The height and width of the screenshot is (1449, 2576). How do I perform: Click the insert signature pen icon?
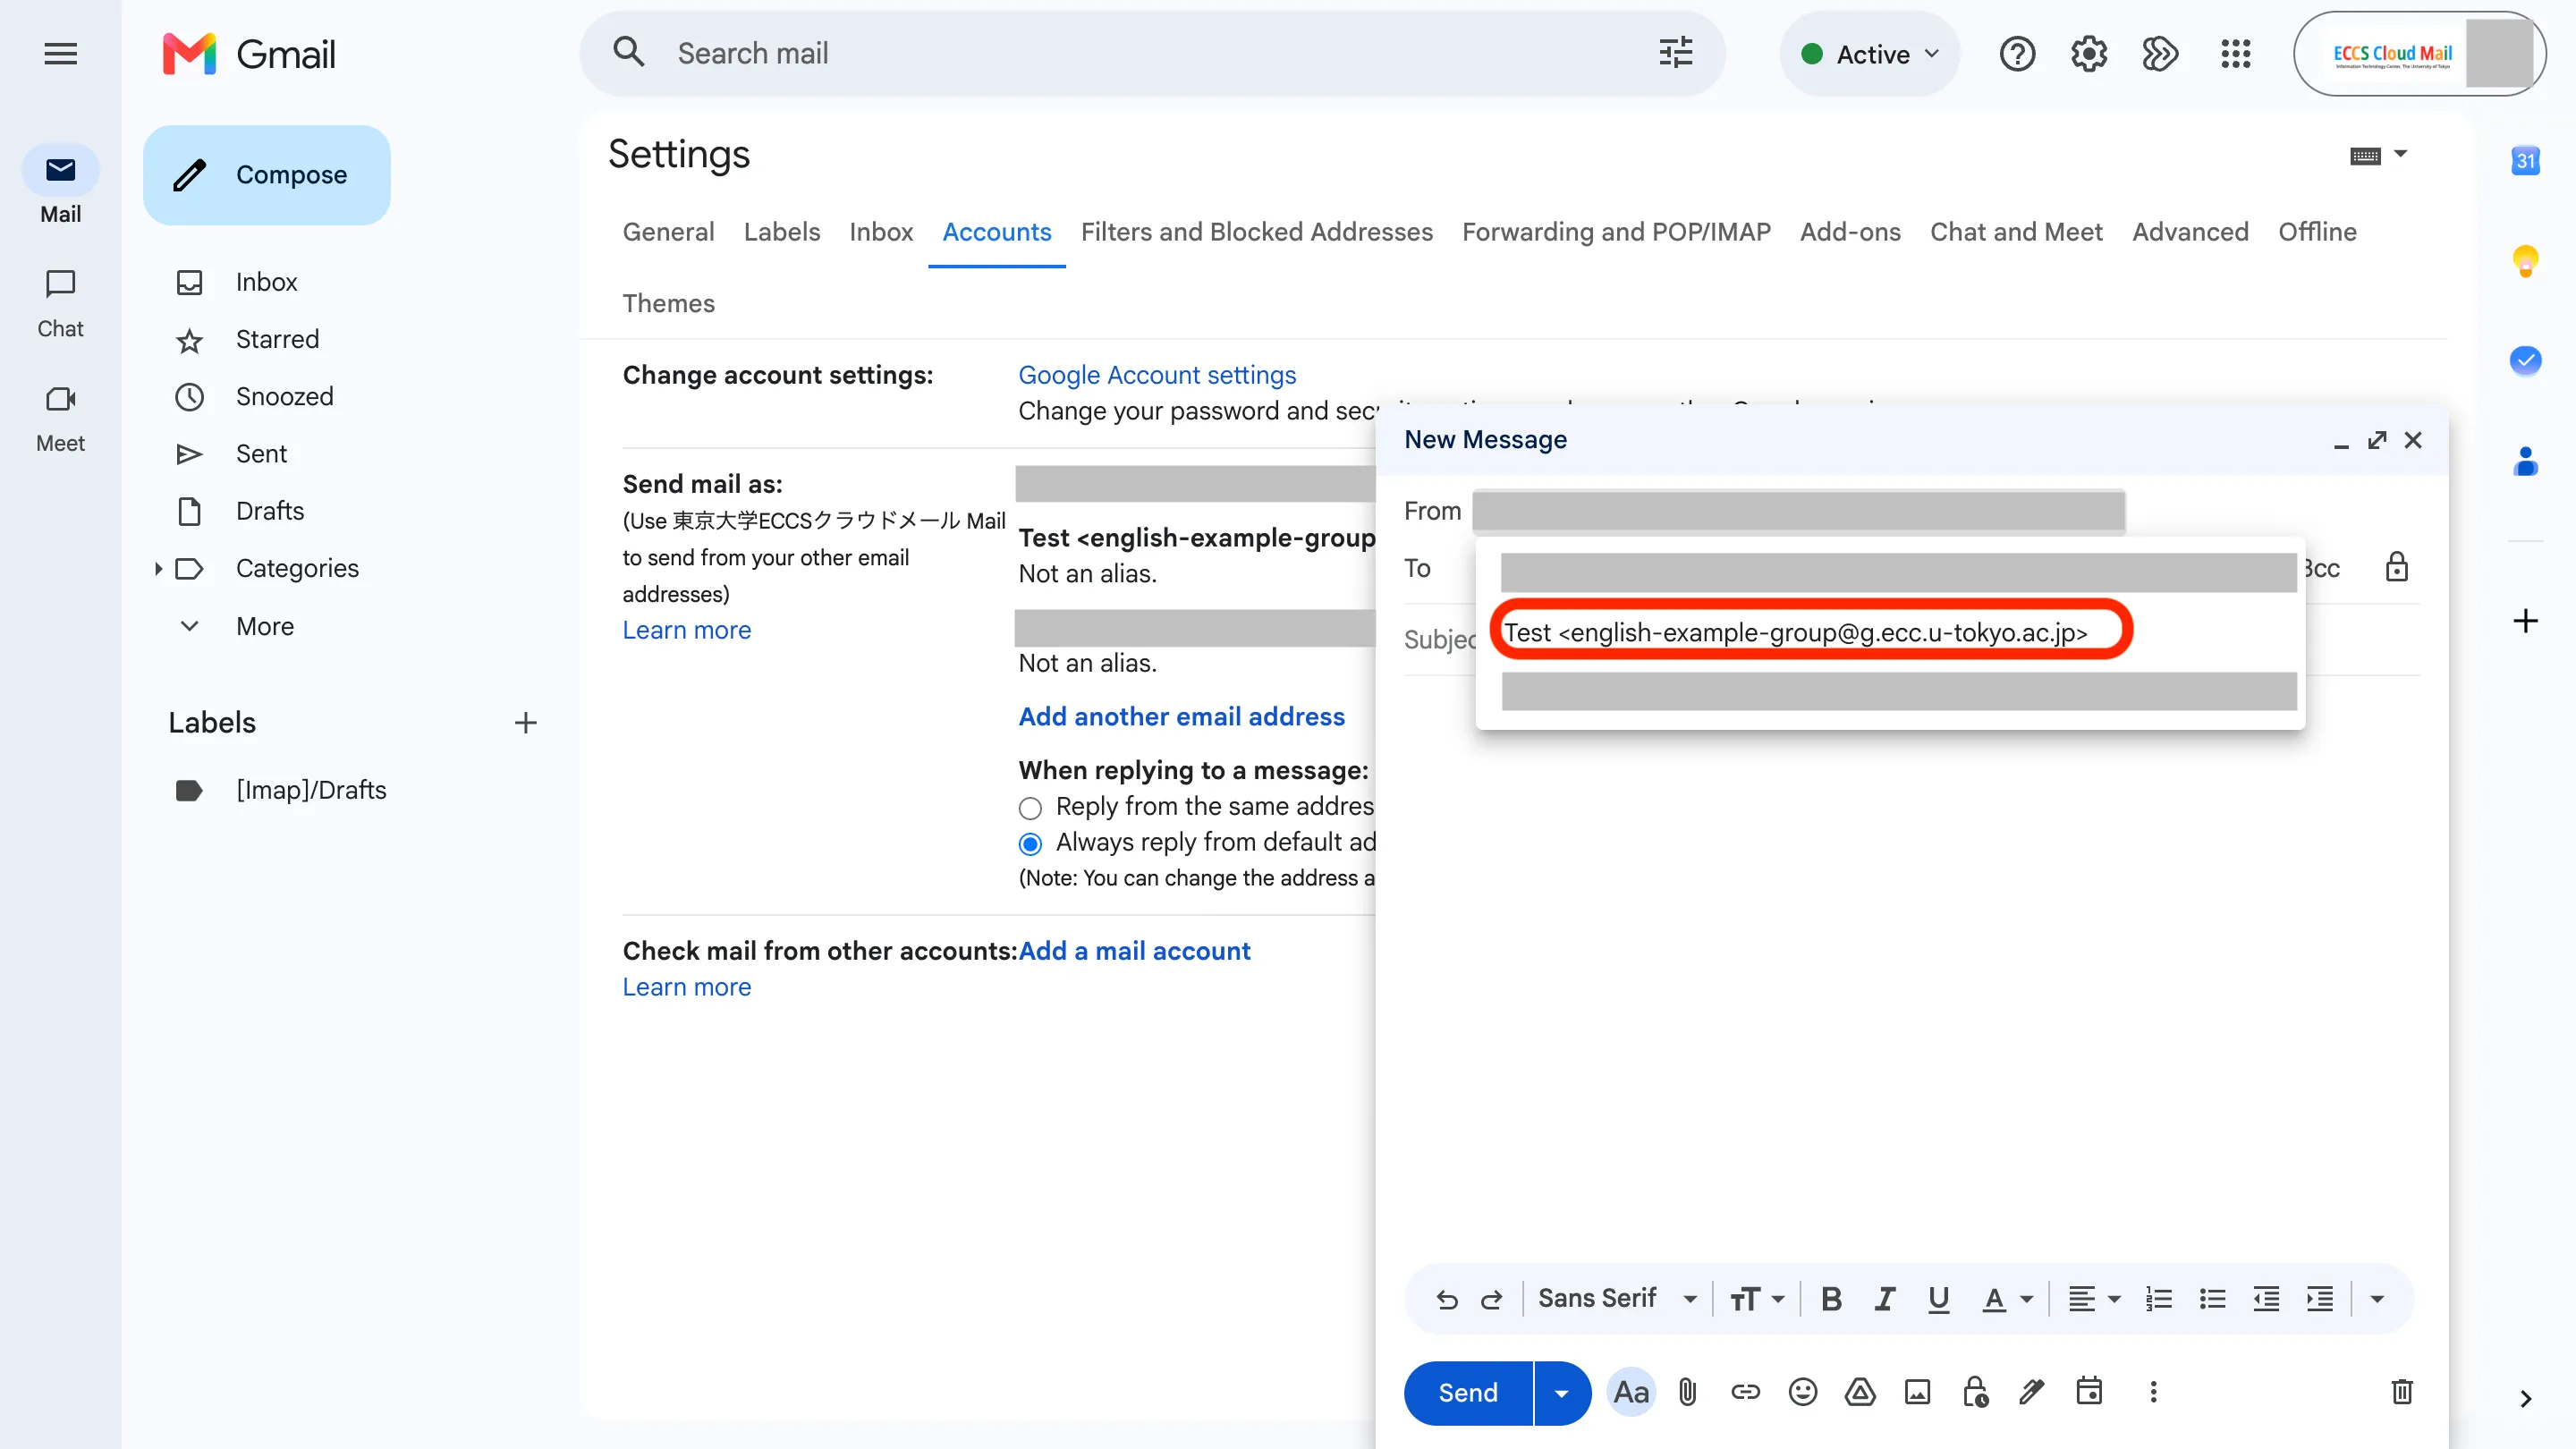click(x=2031, y=1392)
